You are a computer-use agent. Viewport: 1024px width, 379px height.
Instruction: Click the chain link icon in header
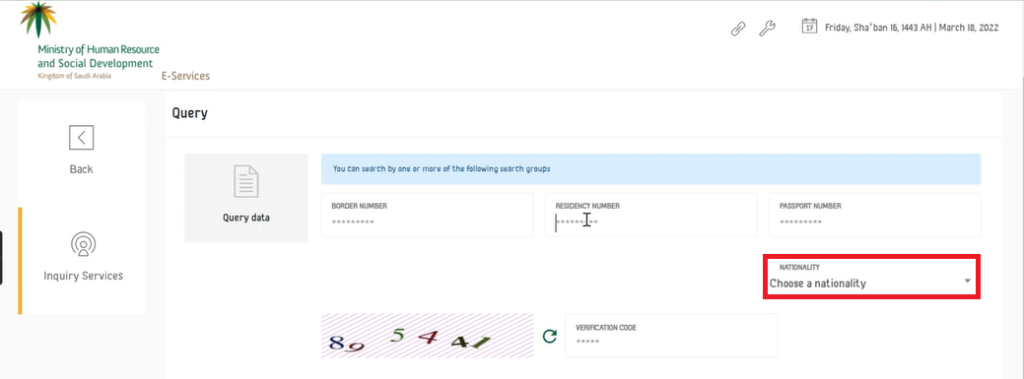point(738,29)
